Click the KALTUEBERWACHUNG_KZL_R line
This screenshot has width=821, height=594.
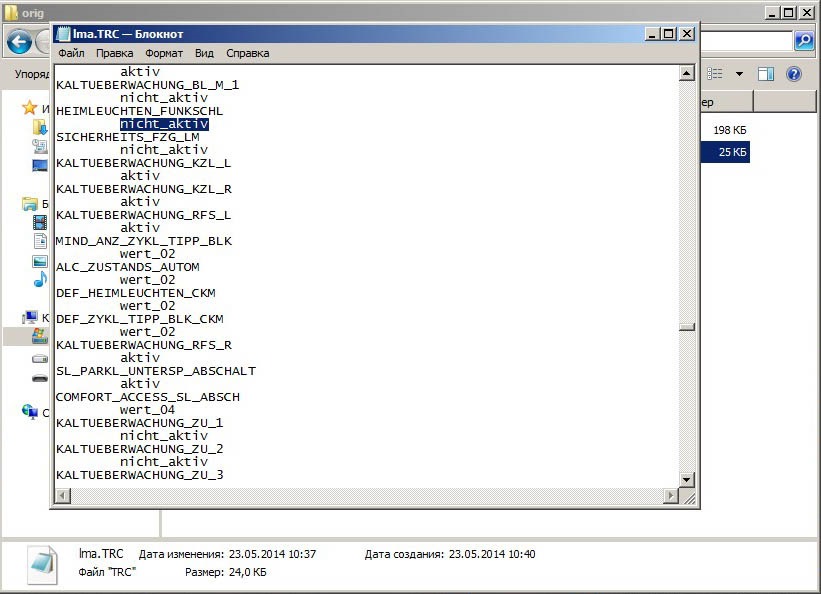click(143, 189)
